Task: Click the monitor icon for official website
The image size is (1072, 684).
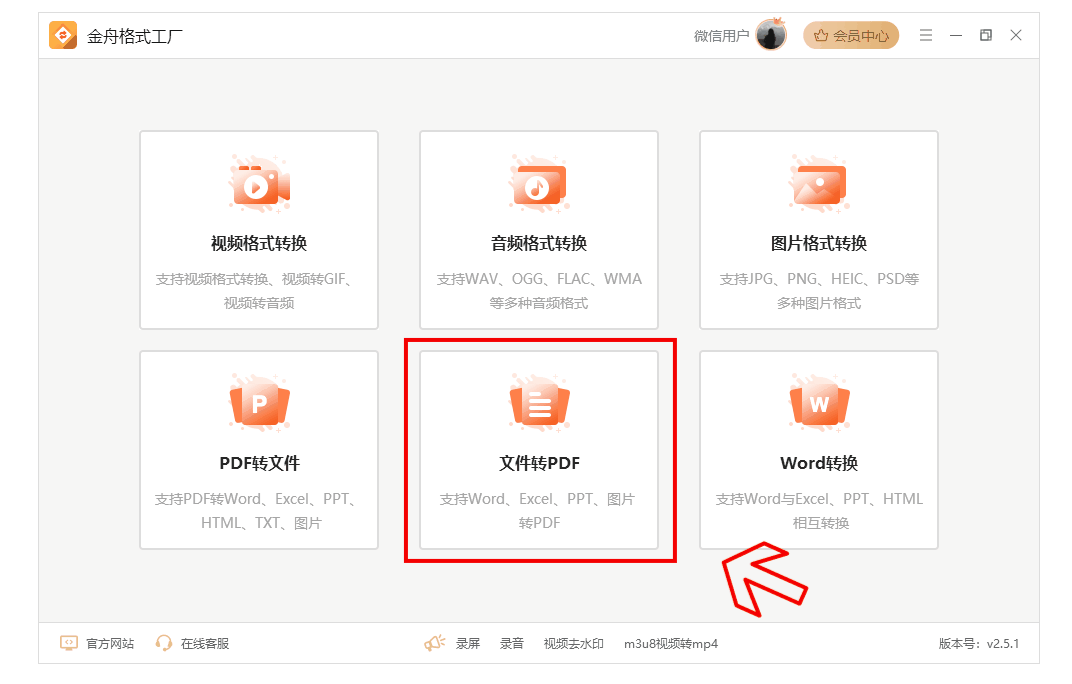Action: point(69,643)
